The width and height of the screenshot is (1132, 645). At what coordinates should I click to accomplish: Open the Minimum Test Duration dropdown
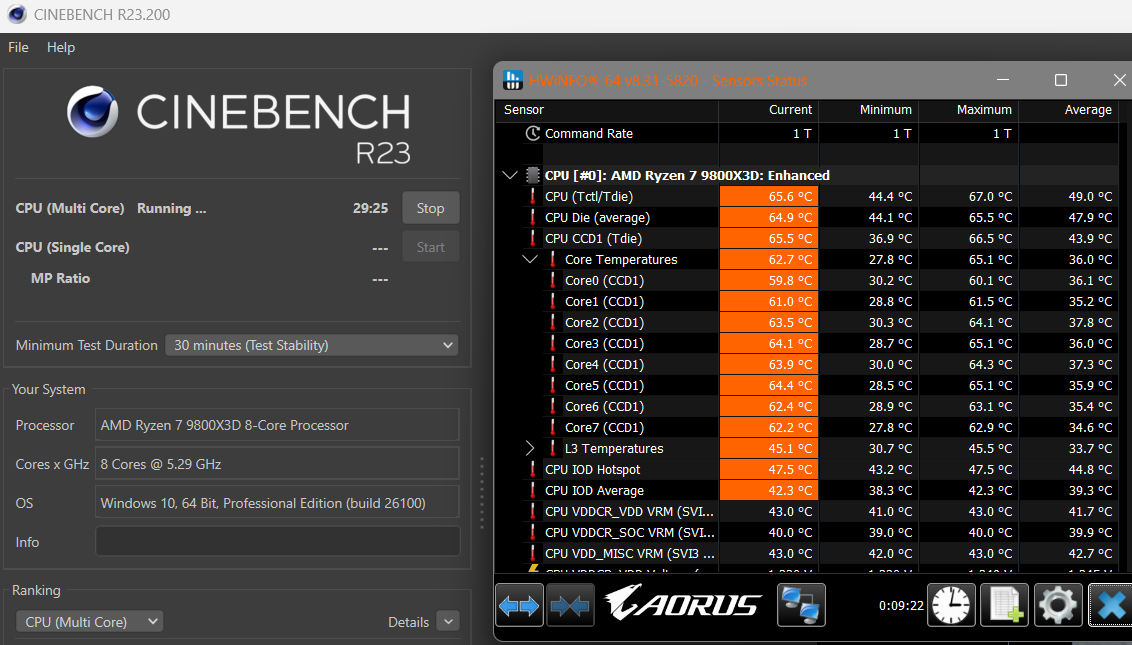pyautogui.click(x=312, y=345)
